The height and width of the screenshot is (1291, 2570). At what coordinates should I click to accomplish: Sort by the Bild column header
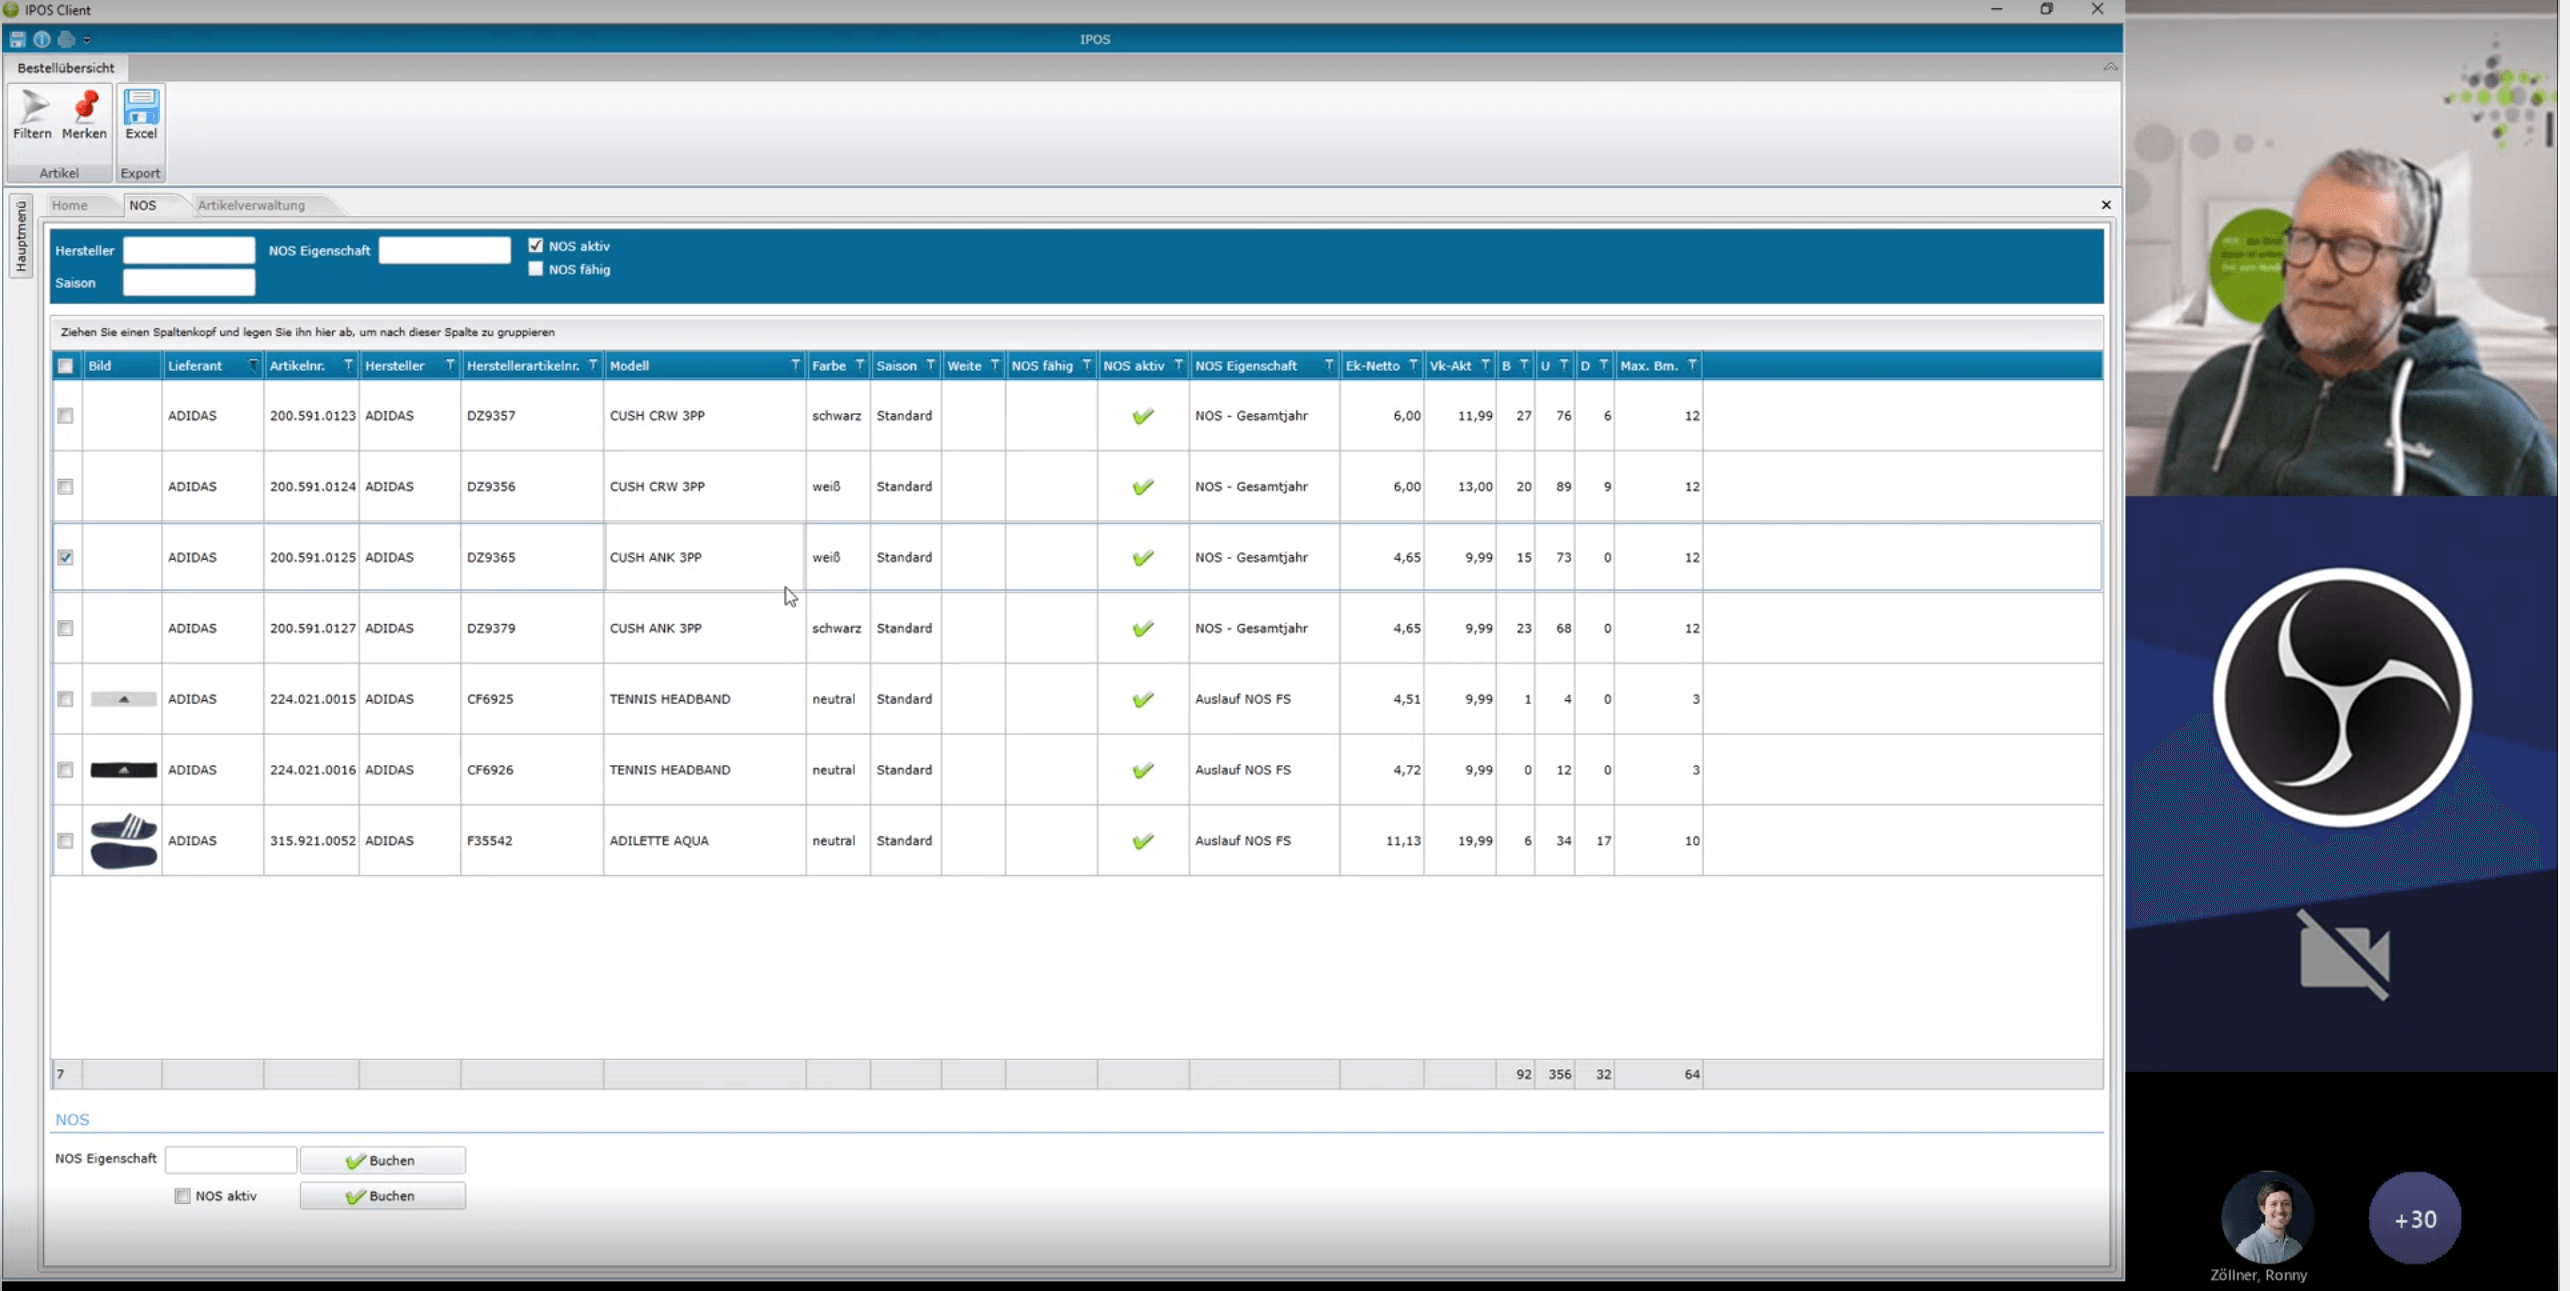tap(122, 366)
